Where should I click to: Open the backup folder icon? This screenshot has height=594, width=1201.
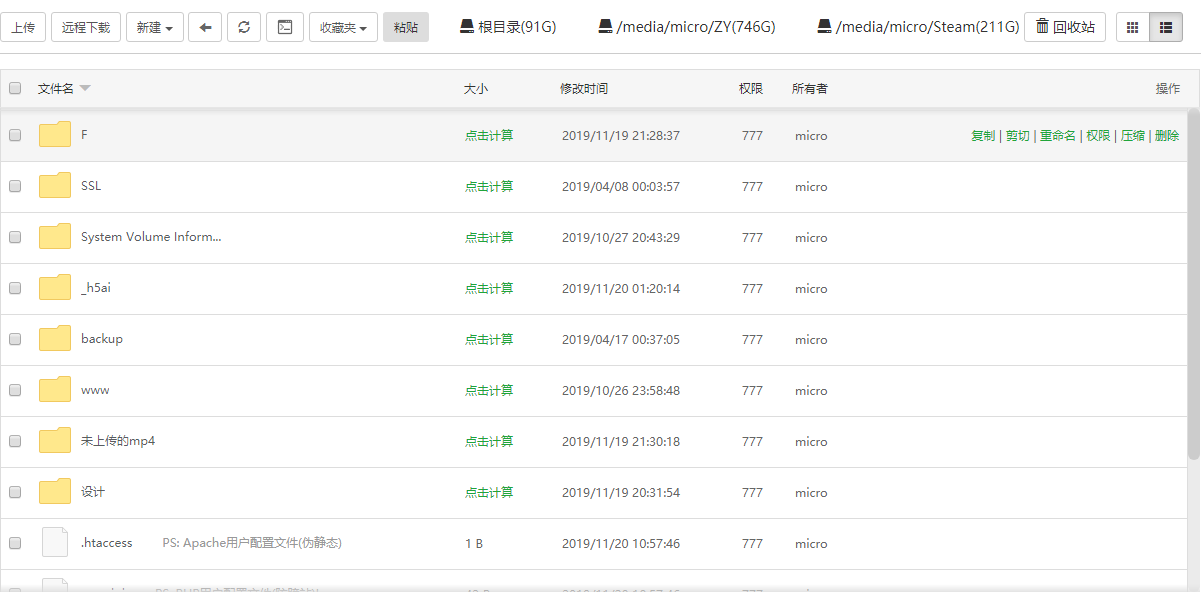click(x=55, y=339)
